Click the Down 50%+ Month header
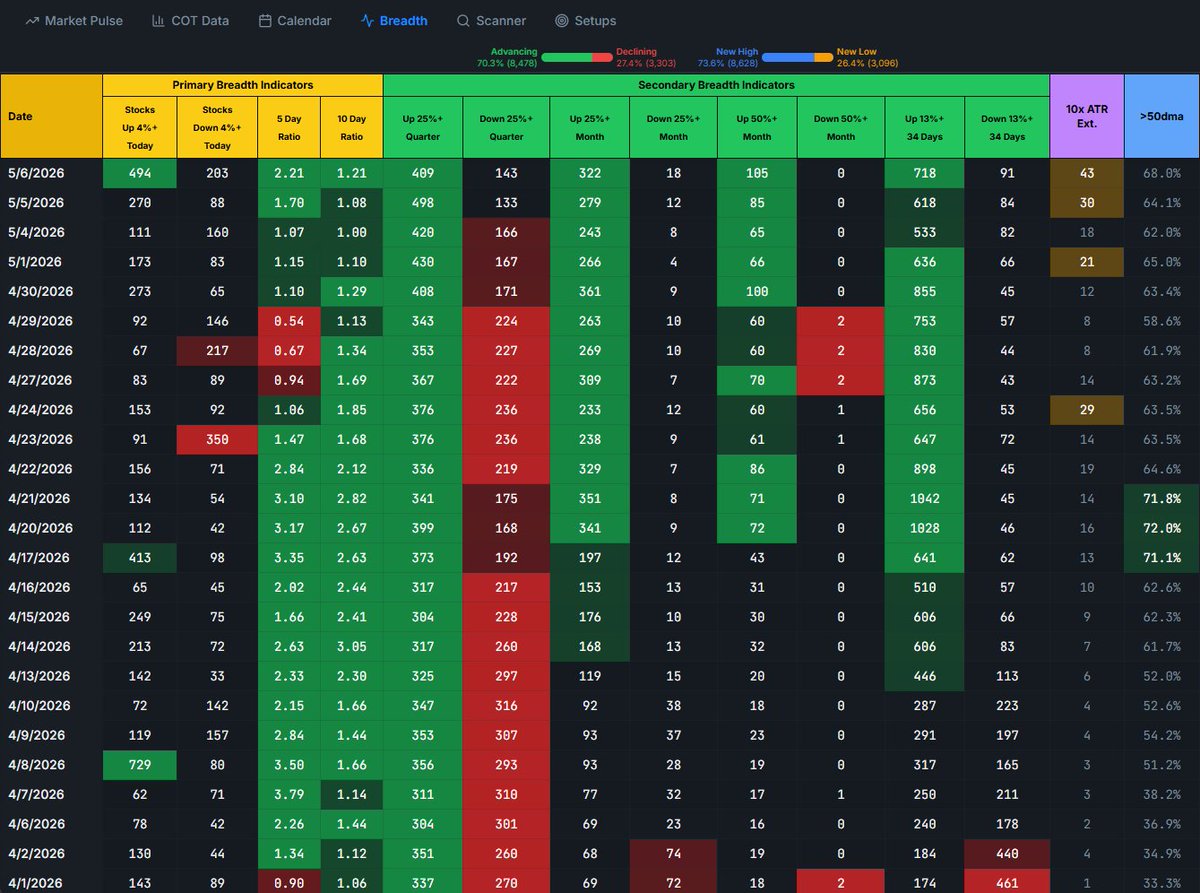 tap(841, 127)
